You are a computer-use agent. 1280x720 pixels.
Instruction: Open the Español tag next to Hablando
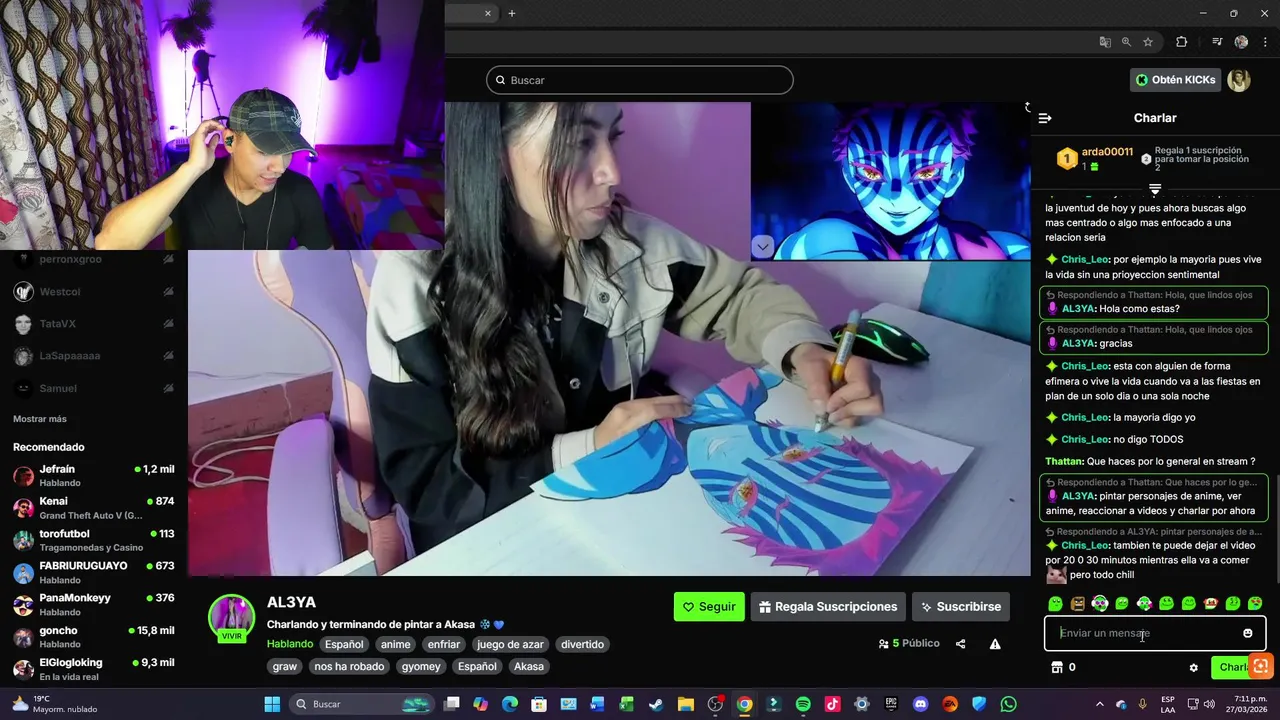(x=344, y=644)
